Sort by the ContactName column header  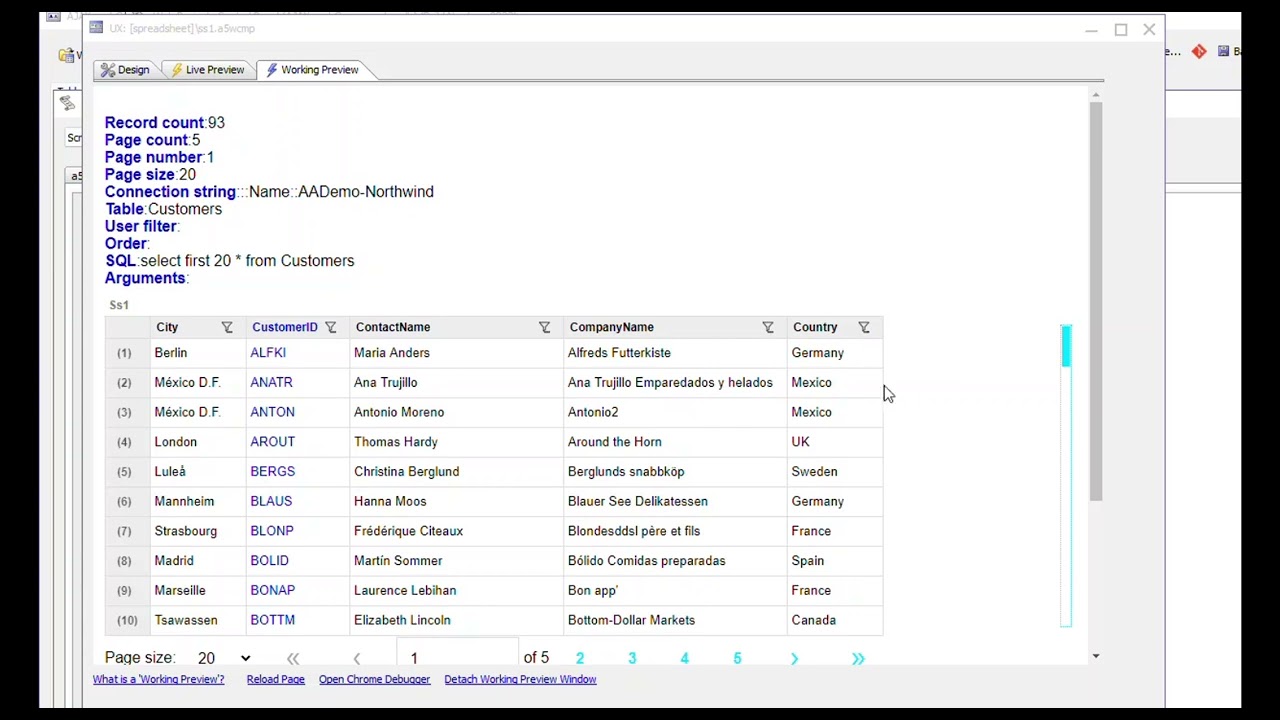tap(393, 327)
